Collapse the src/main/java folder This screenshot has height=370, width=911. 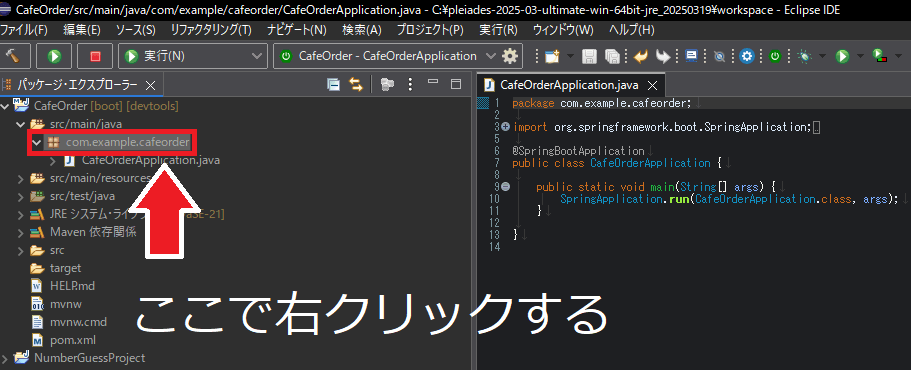point(21,124)
